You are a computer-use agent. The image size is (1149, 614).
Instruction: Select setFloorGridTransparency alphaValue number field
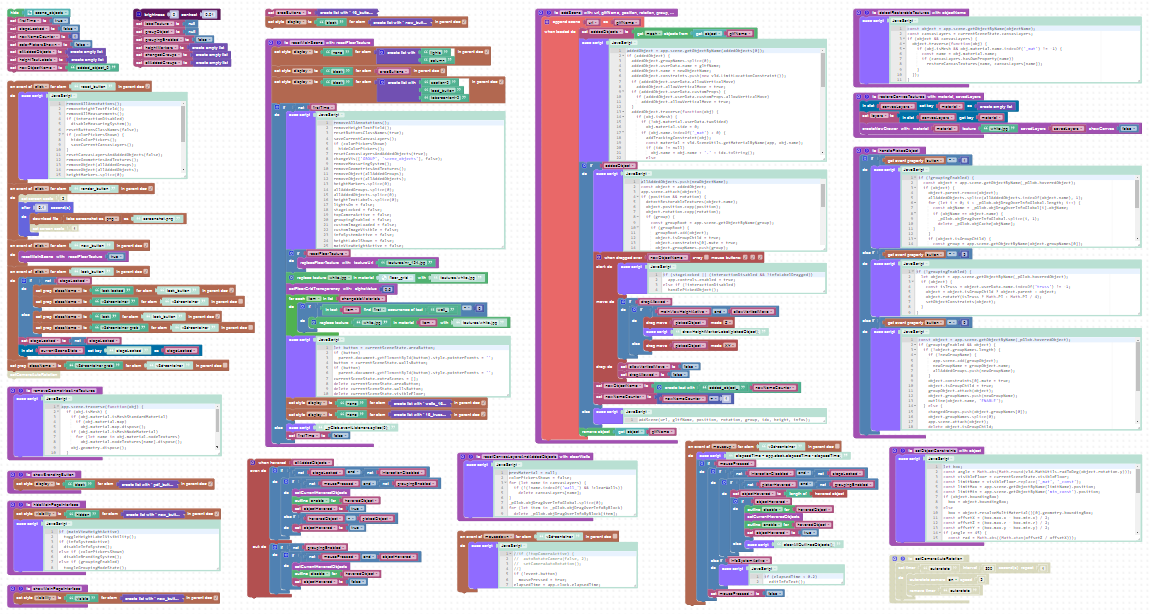point(387,289)
